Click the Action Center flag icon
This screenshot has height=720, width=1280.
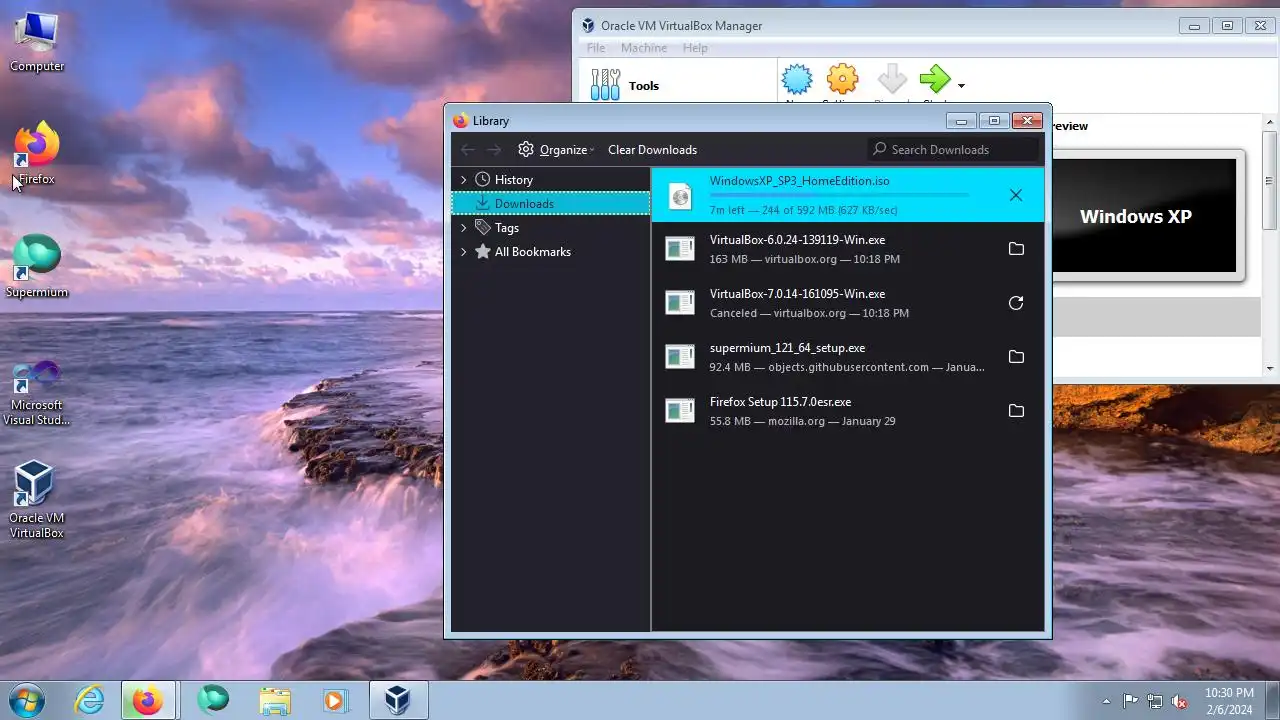pyautogui.click(x=1131, y=701)
